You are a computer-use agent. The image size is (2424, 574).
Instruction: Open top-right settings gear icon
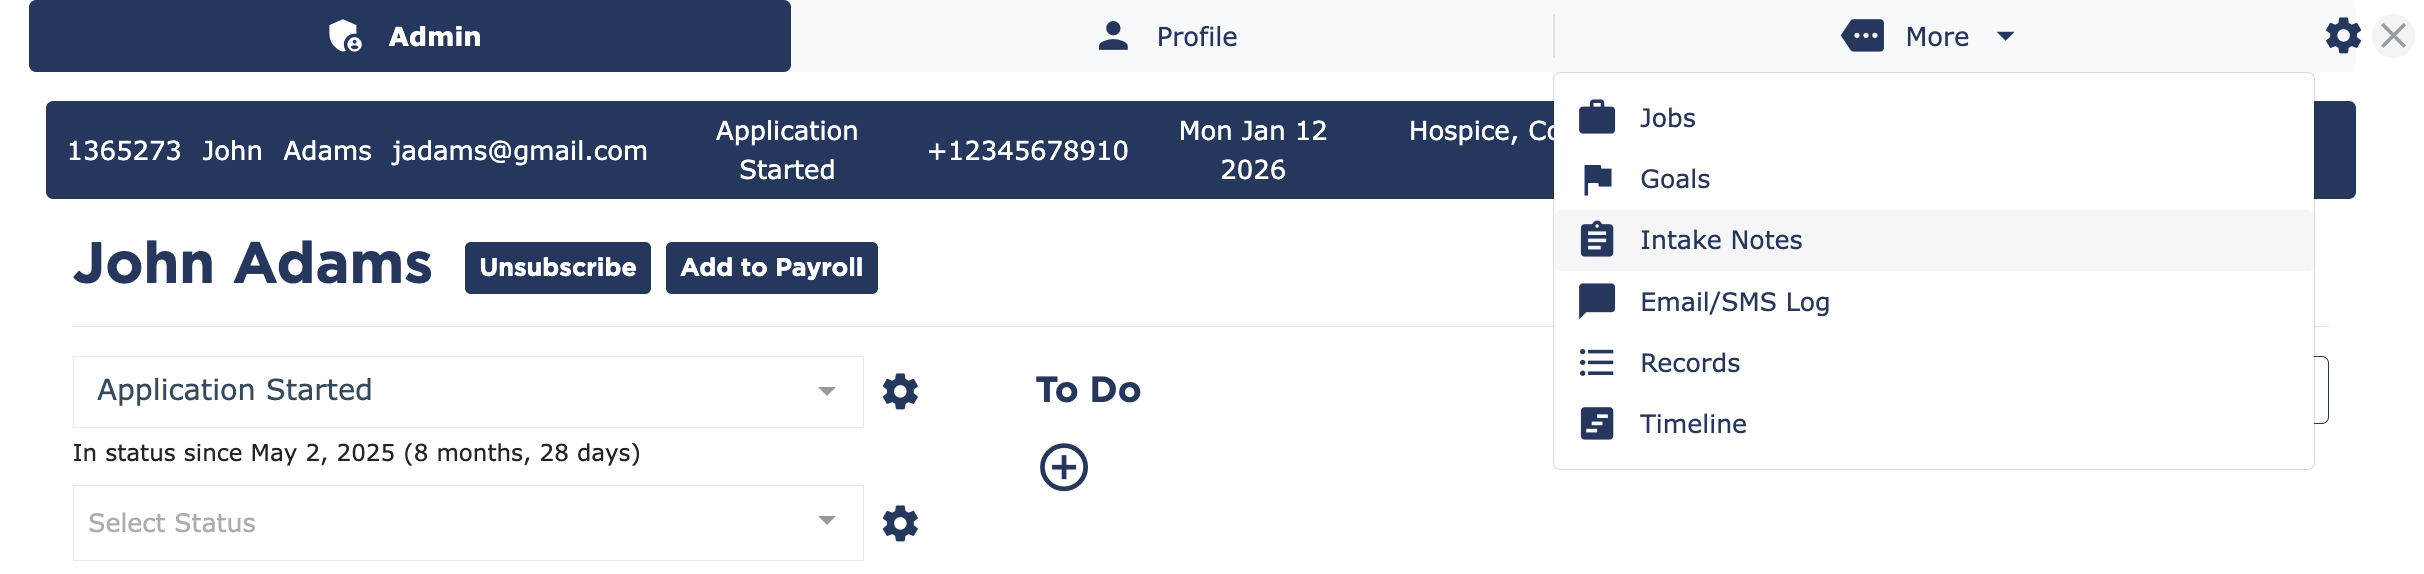2342,37
